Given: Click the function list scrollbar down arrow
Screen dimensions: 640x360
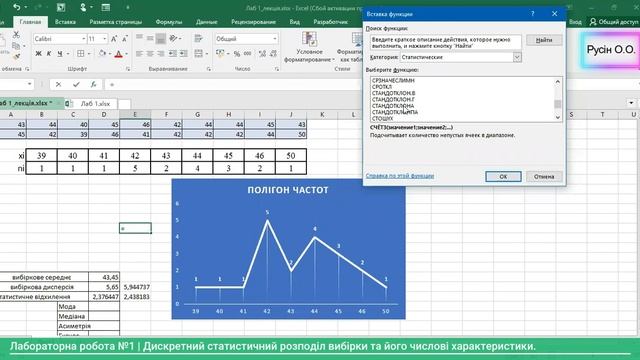Looking at the screenshot, I should (558, 118).
